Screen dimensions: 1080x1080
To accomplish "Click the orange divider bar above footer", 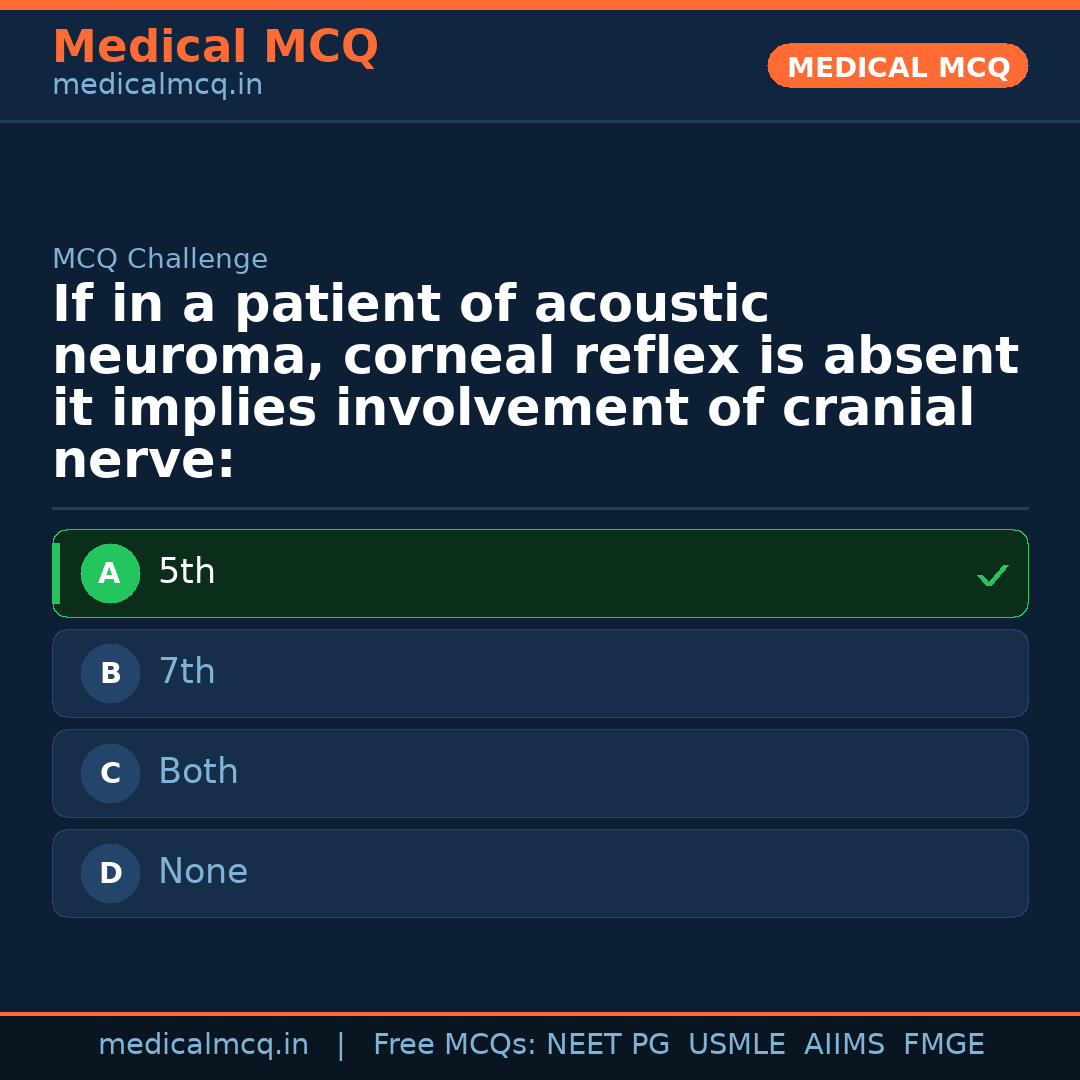I will click(540, 1013).
